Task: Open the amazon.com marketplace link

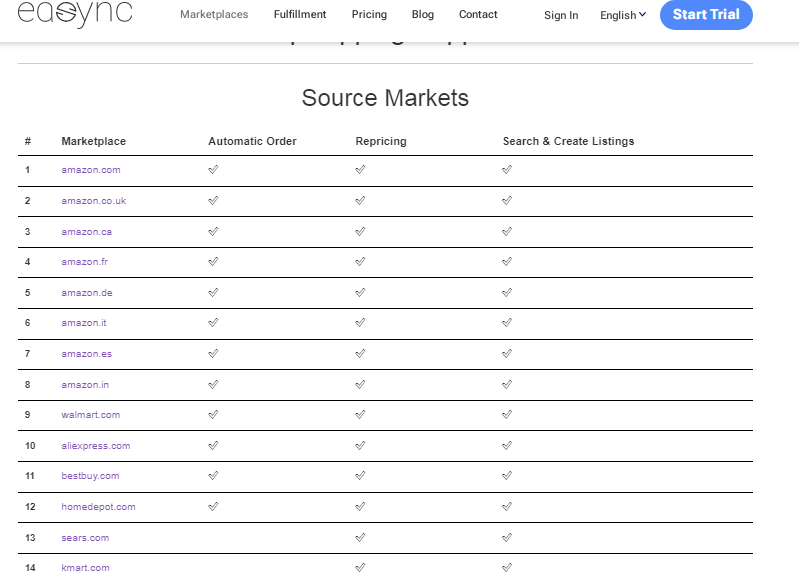Action: point(91,170)
